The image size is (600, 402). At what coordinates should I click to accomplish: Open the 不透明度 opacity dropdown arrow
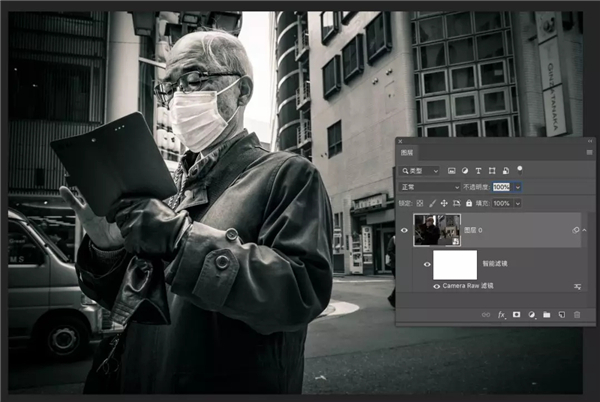517,187
